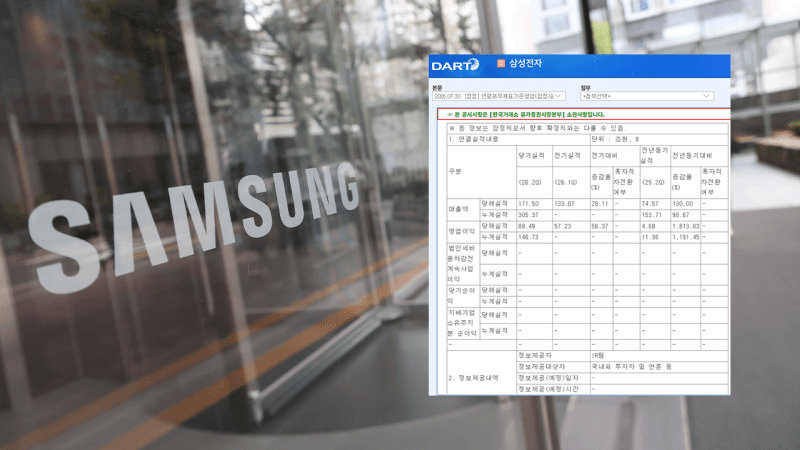The height and width of the screenshot is (450, 800).
Task: Click the 영업이익 row label
Action: 462,232
